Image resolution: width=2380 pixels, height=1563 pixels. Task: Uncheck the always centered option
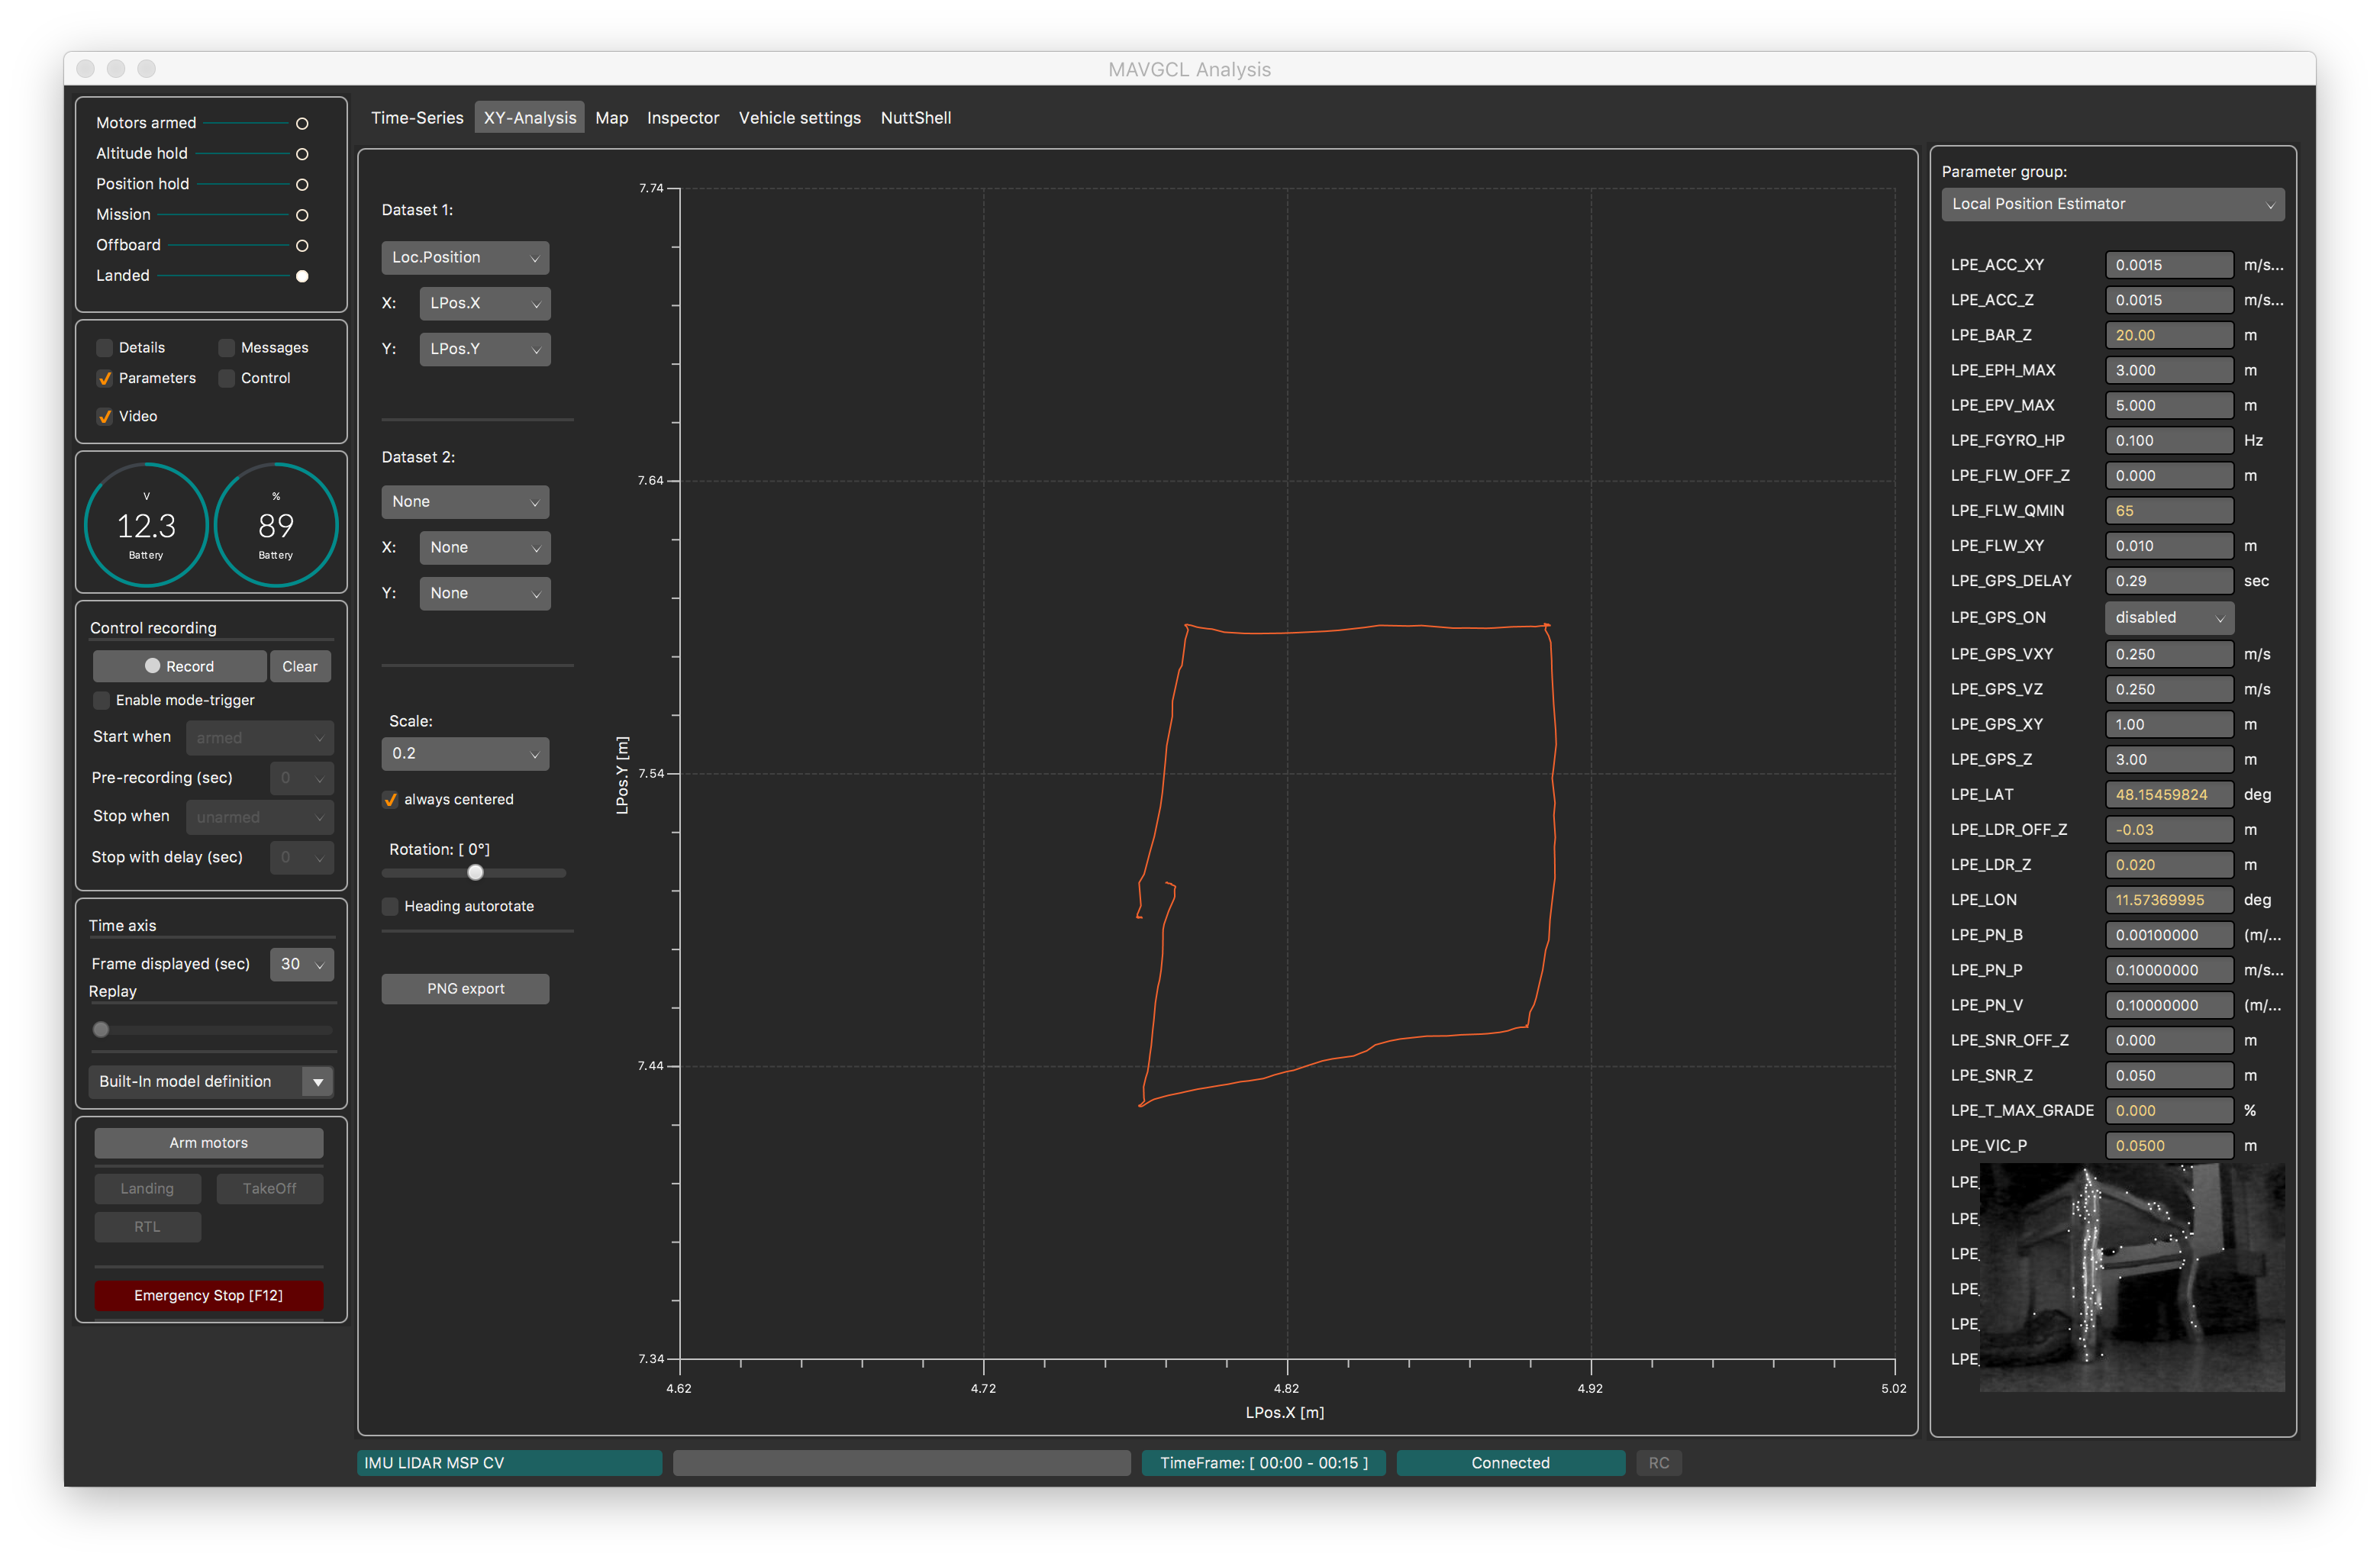tap(391, 800)
